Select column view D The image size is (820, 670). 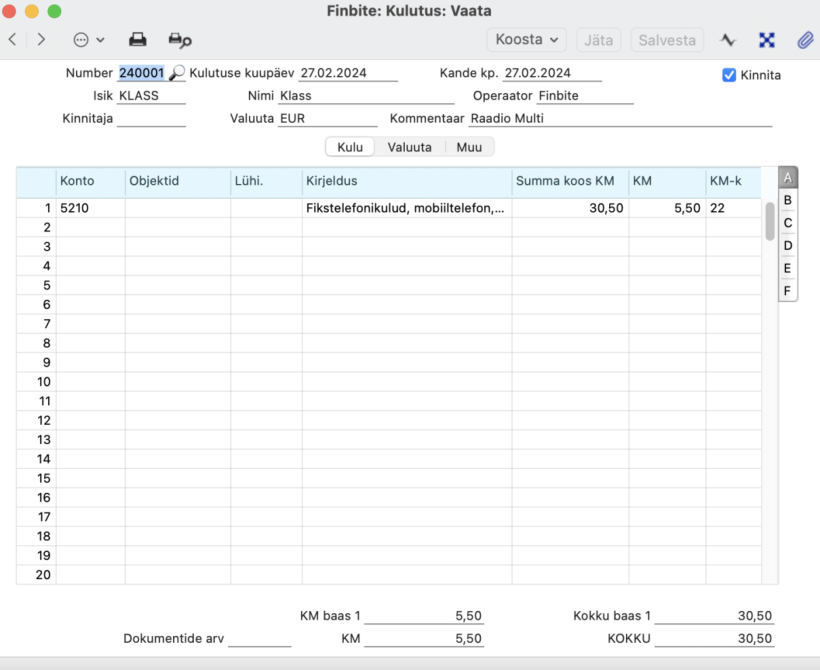click(x=788, y=245)
